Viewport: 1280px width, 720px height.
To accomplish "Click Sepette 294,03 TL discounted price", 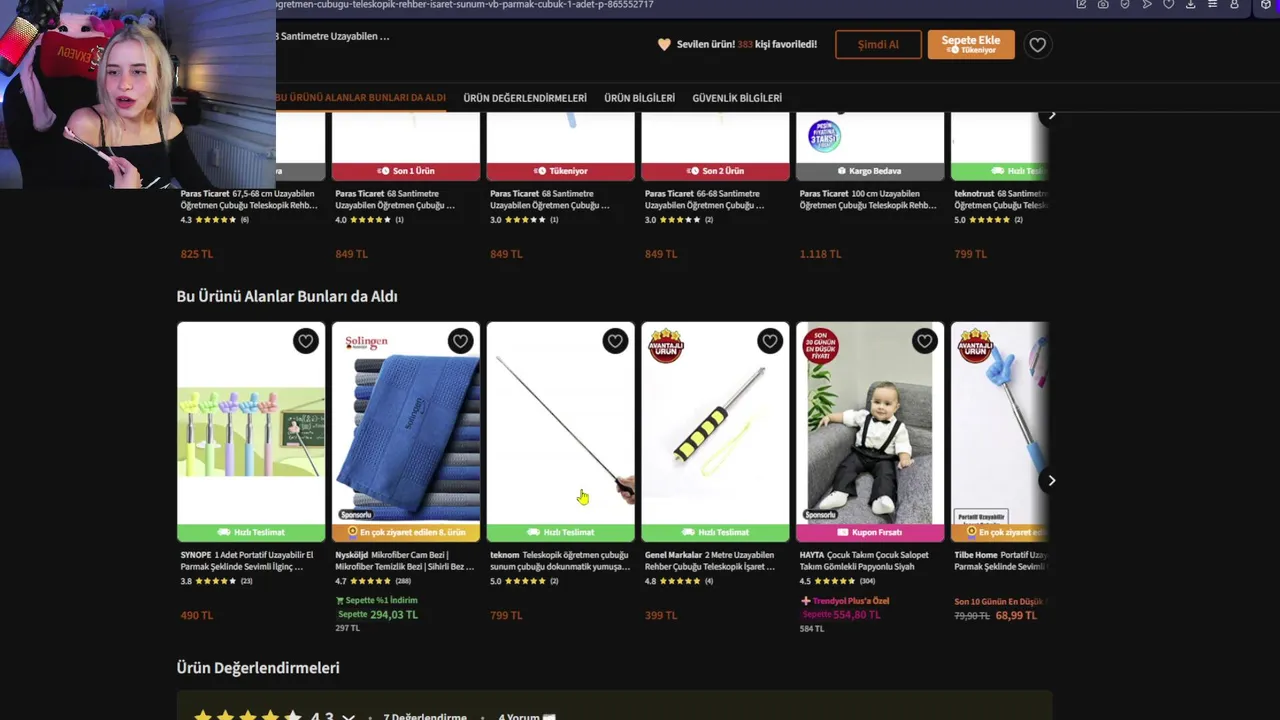I will click(x=377, y=615).
